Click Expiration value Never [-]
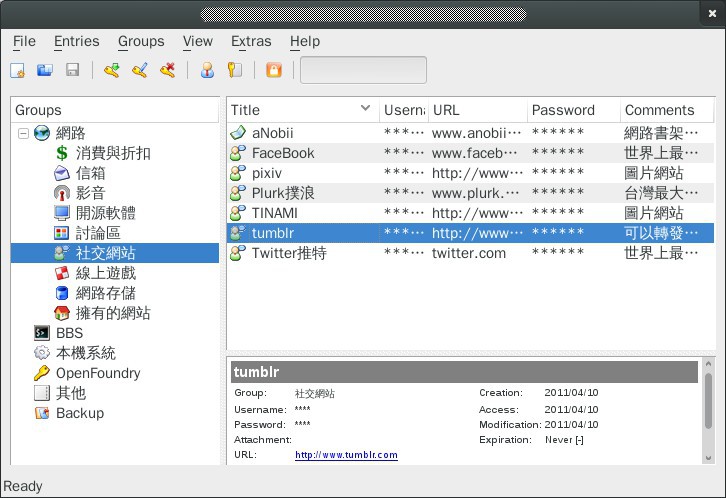The image size is (726, 498). click(x=564, y=440)
